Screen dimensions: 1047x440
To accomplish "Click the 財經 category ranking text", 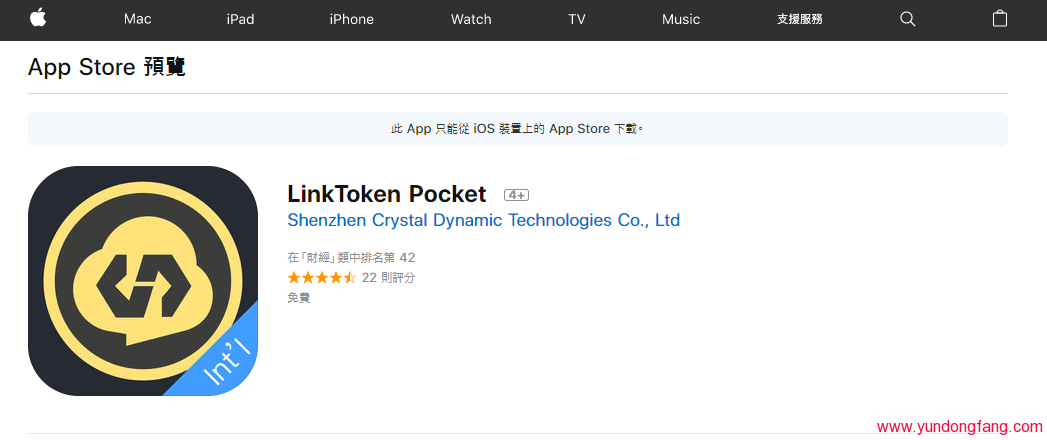I will (x=351, y=258).
